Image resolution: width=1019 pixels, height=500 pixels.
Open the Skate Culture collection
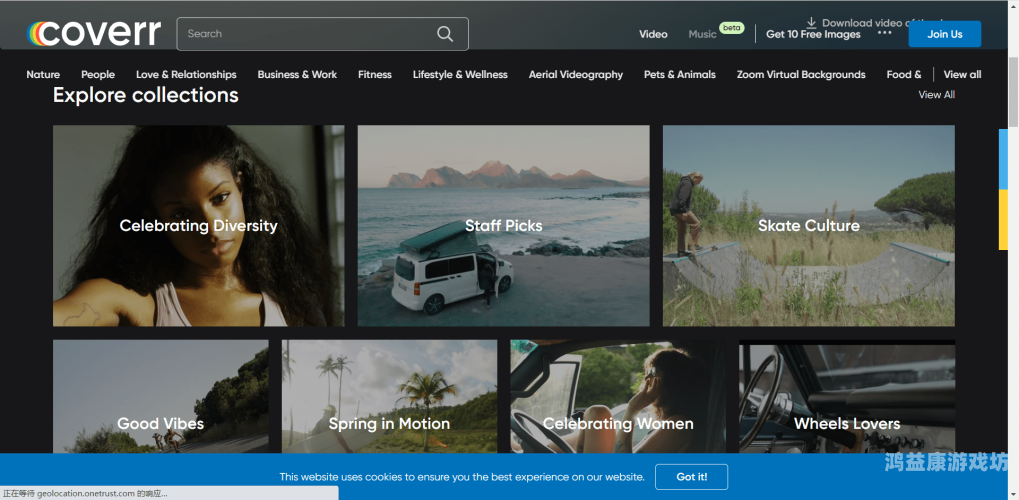[808, 225]
